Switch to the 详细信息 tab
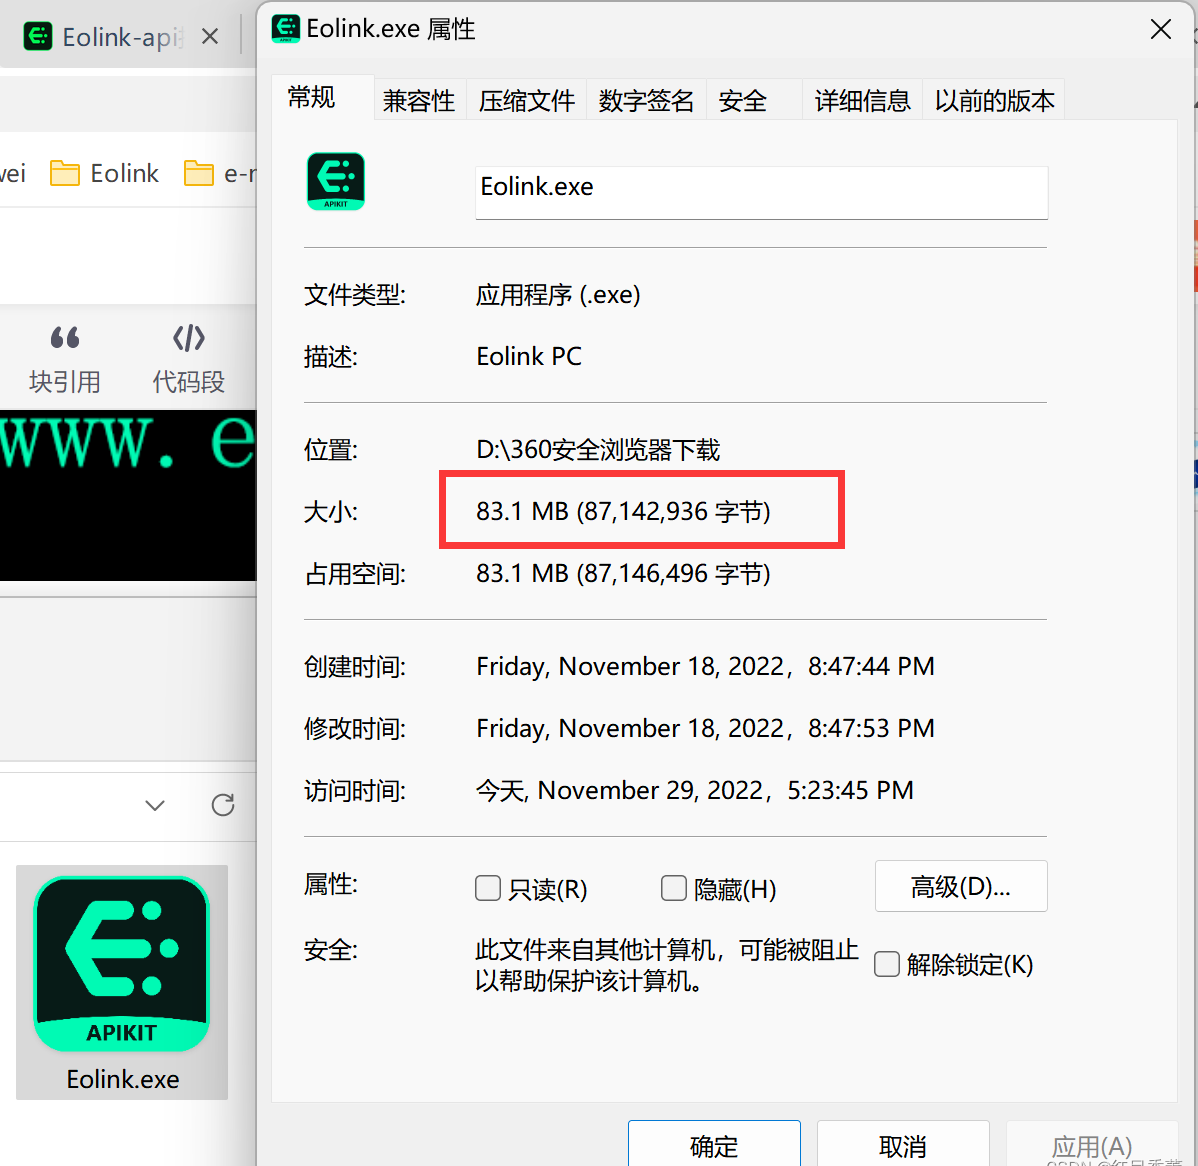This screenshot has width=1198, height=1166. (x=861, y=99)
